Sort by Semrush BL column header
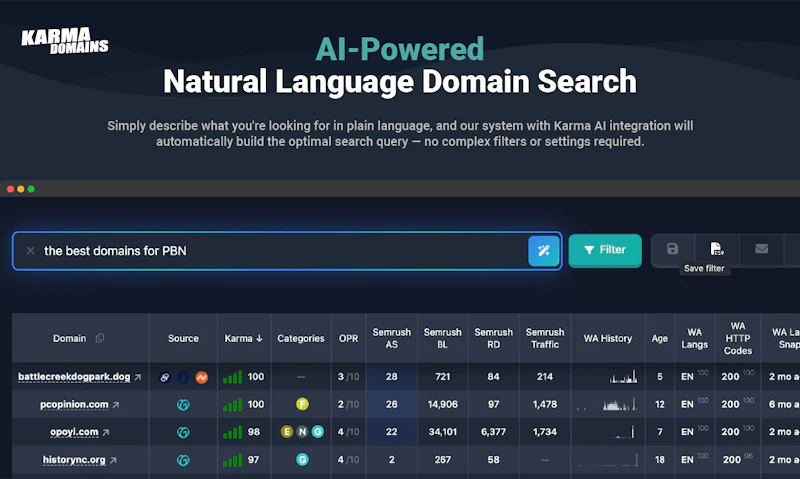This screenshot has width=800, height=479. click(442, 338)
